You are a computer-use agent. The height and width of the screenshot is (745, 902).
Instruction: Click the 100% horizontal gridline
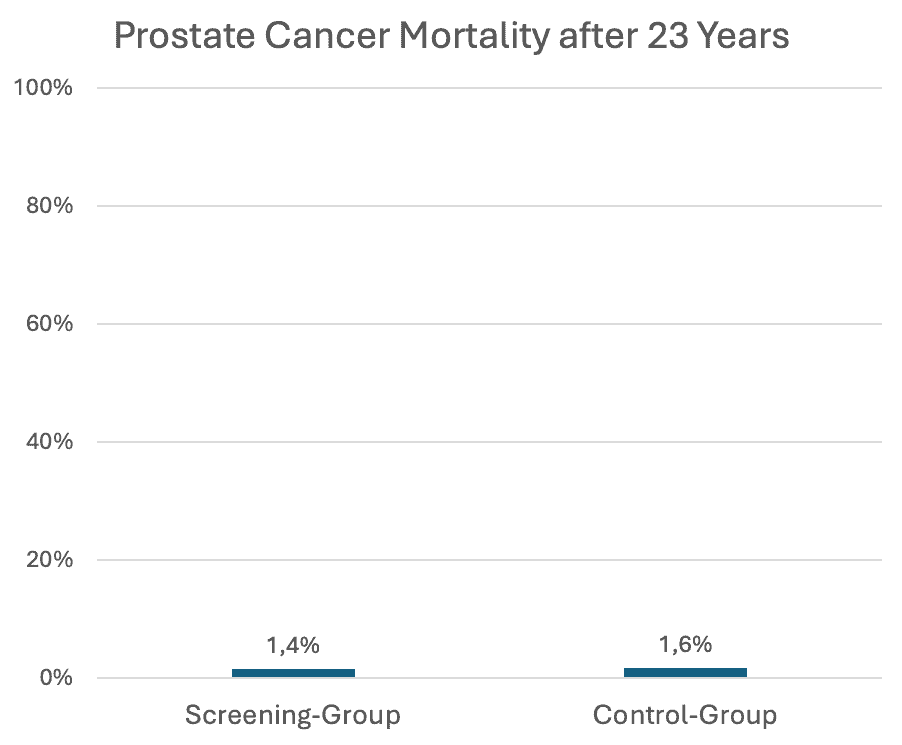pyautogui.click(x=490, y=88)
